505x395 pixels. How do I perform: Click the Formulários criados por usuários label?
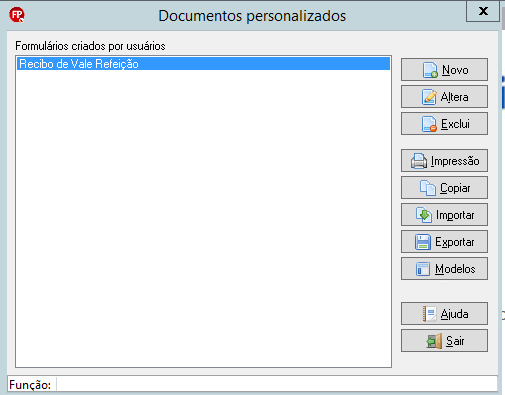pyautogui.click(x=90, y=46)
